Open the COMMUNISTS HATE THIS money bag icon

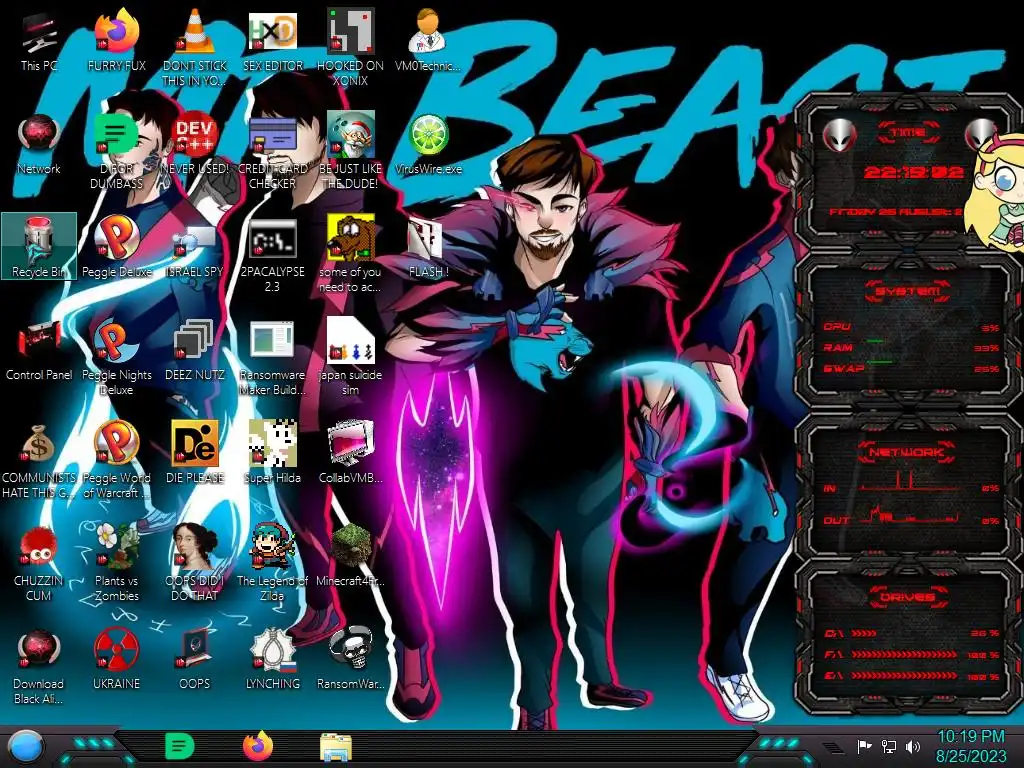pos(39,460)
